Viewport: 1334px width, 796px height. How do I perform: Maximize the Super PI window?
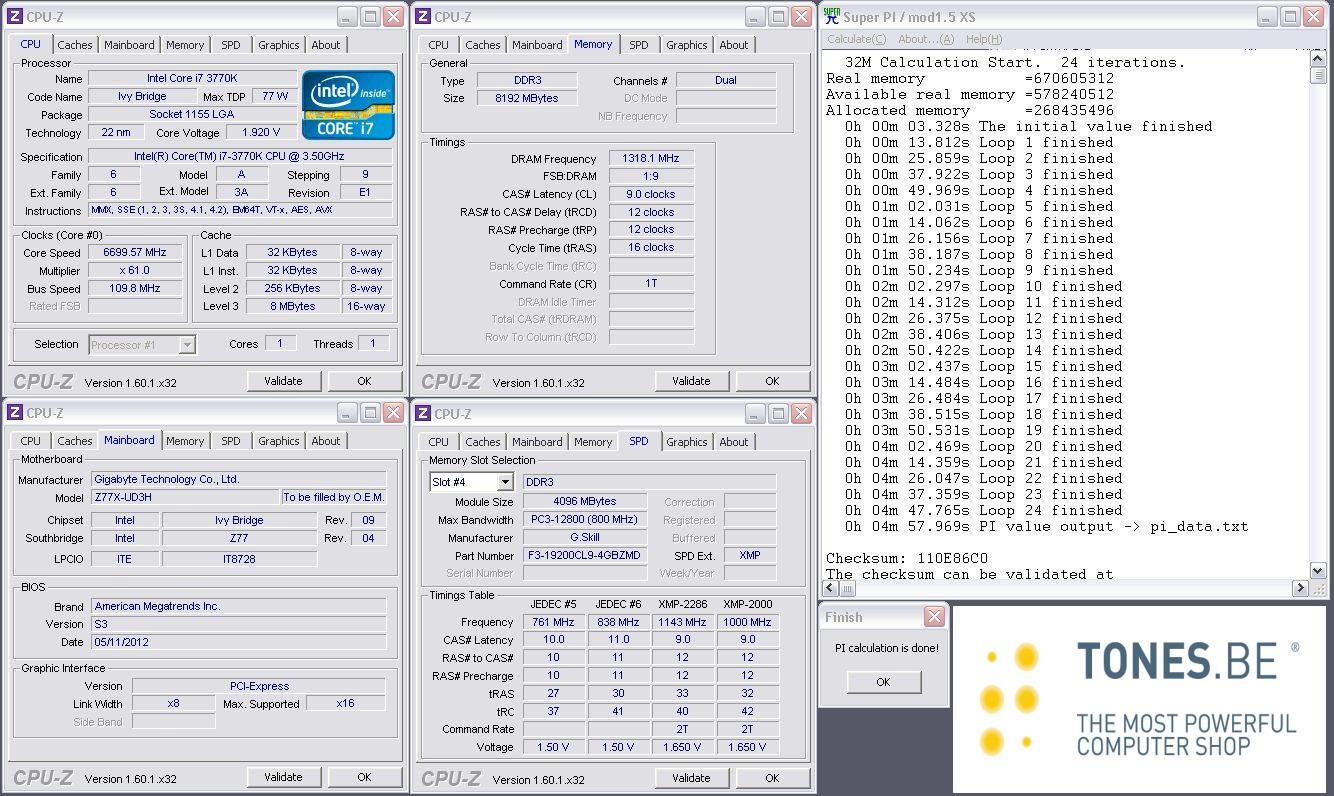pyautogui.click(x=1290, y=17)
